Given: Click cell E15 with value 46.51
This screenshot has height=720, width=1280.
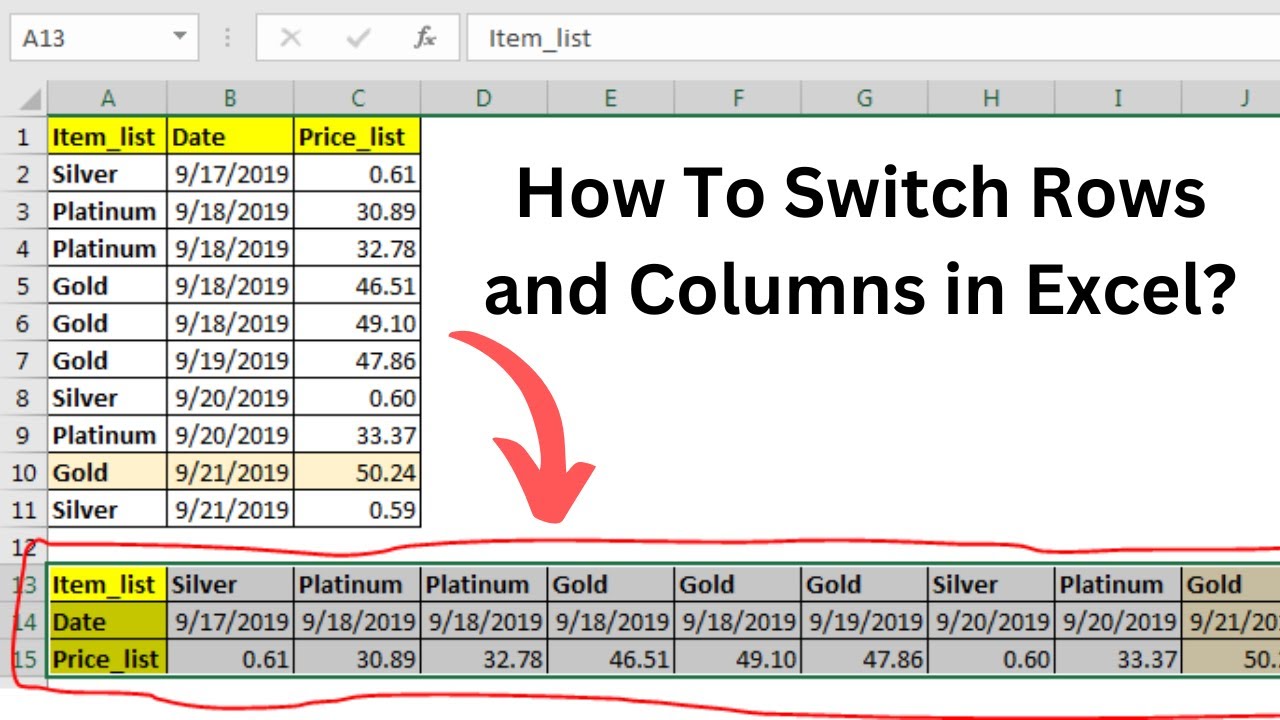Looking at the screenshot, I should coord(610,660).
